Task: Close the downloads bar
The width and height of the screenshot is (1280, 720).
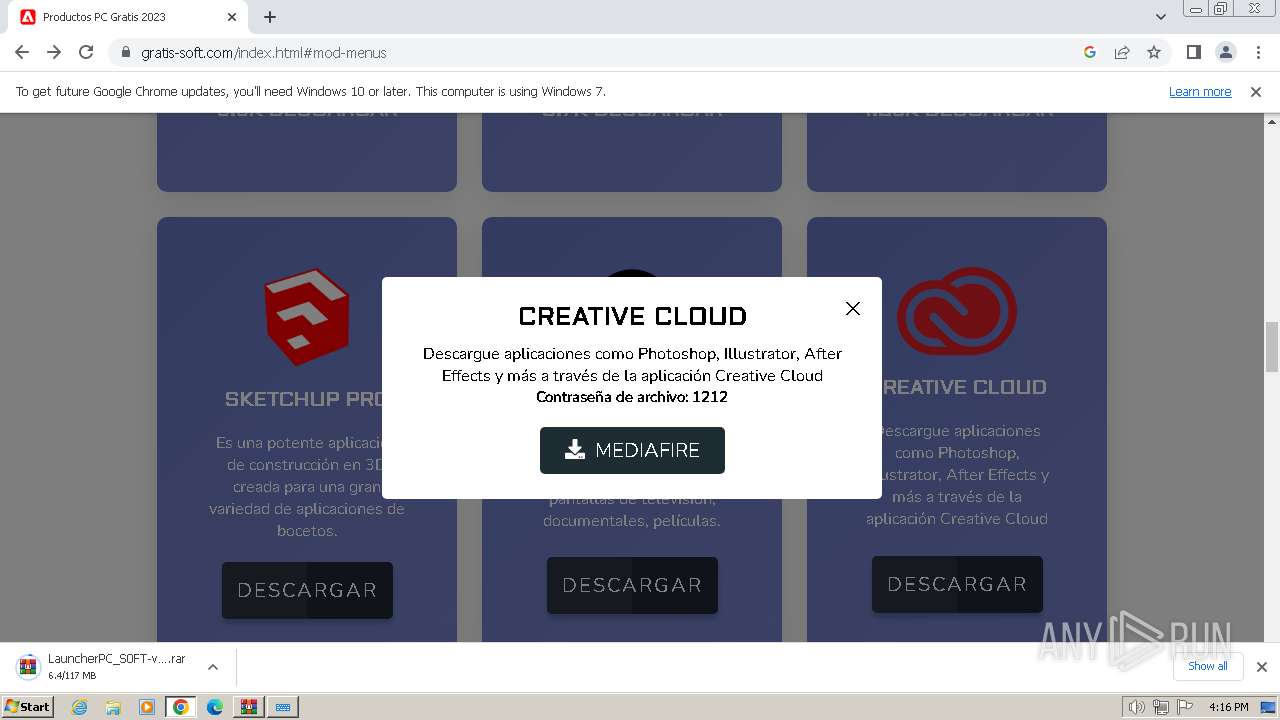Action: click(x=1262, y=667)
